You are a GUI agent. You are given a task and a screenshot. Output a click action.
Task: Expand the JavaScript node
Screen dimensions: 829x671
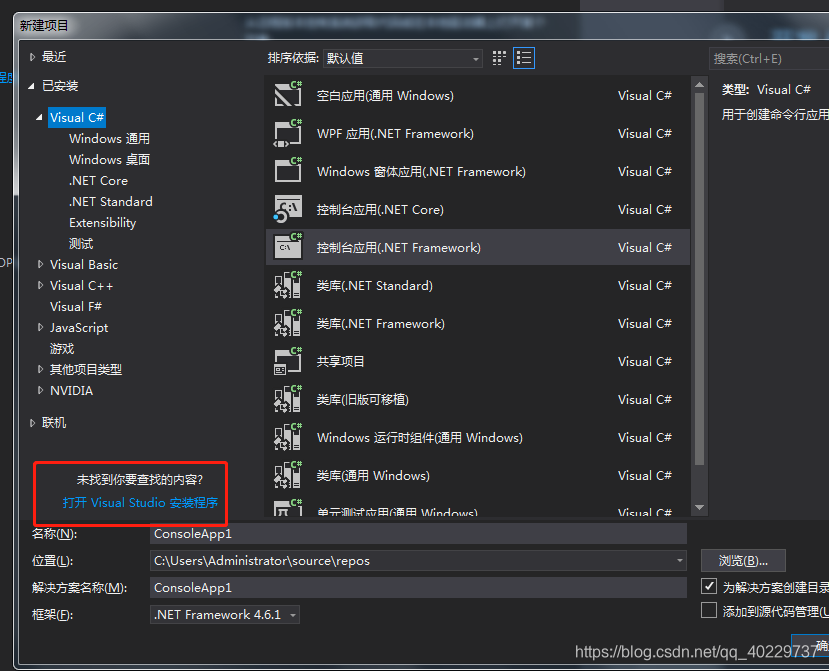click(x=40, y=328)
